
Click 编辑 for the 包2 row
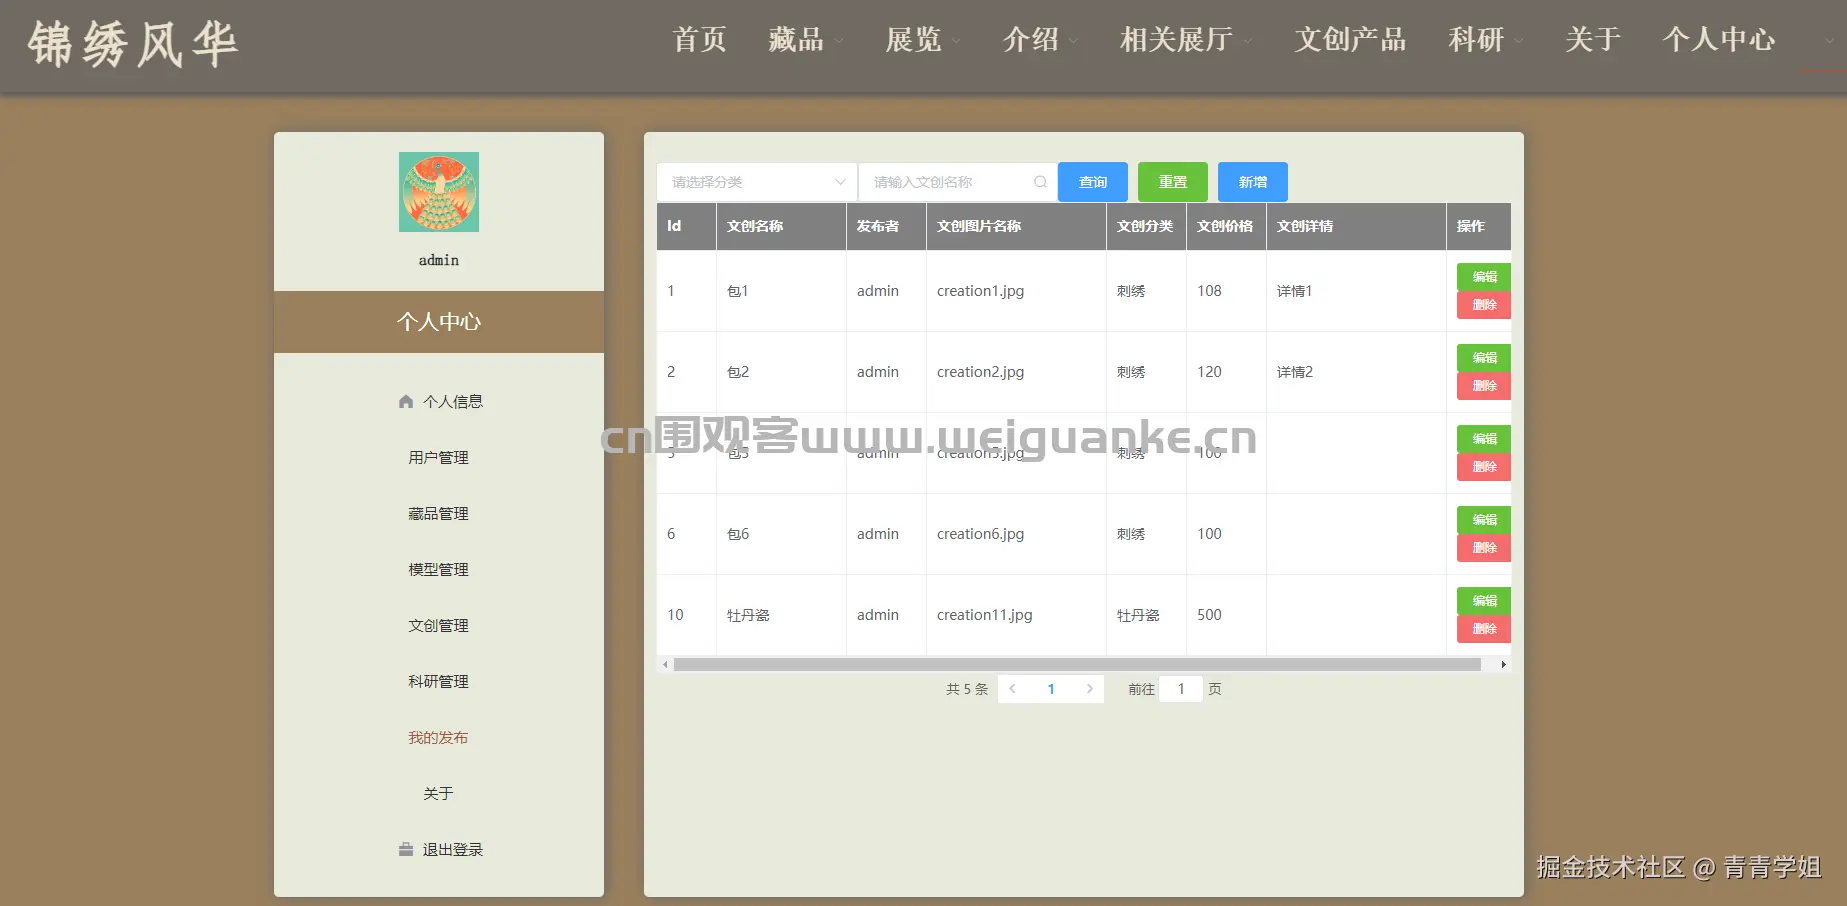1484,358
